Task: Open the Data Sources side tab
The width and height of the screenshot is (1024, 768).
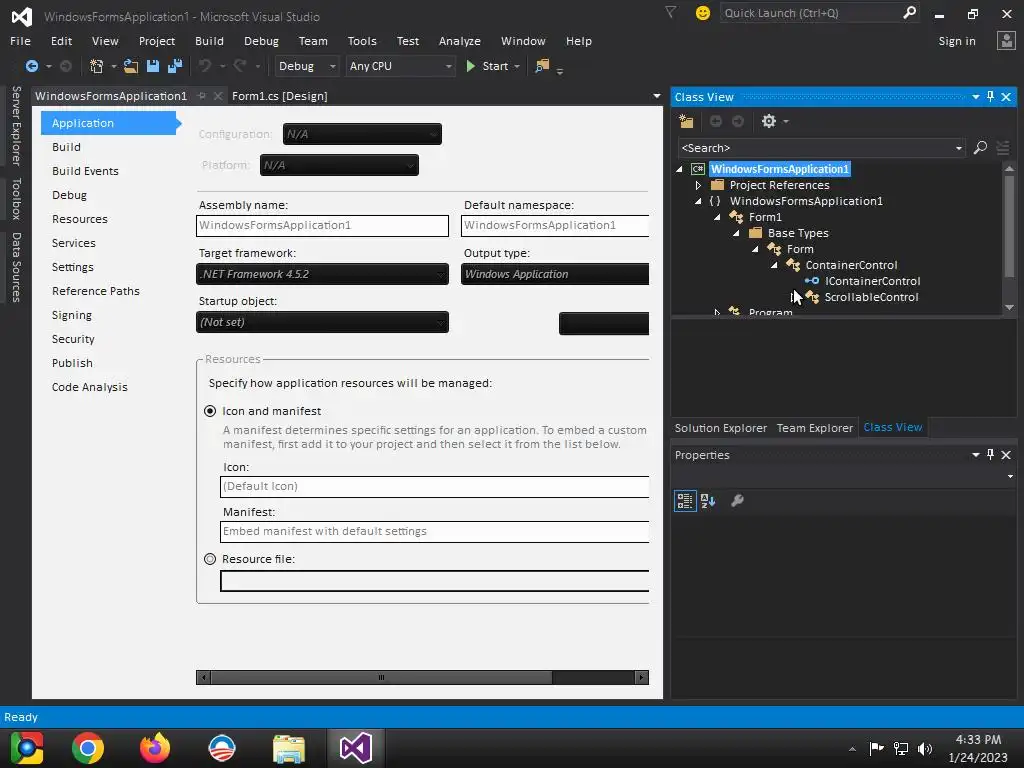Action: [x=16, y=267]
